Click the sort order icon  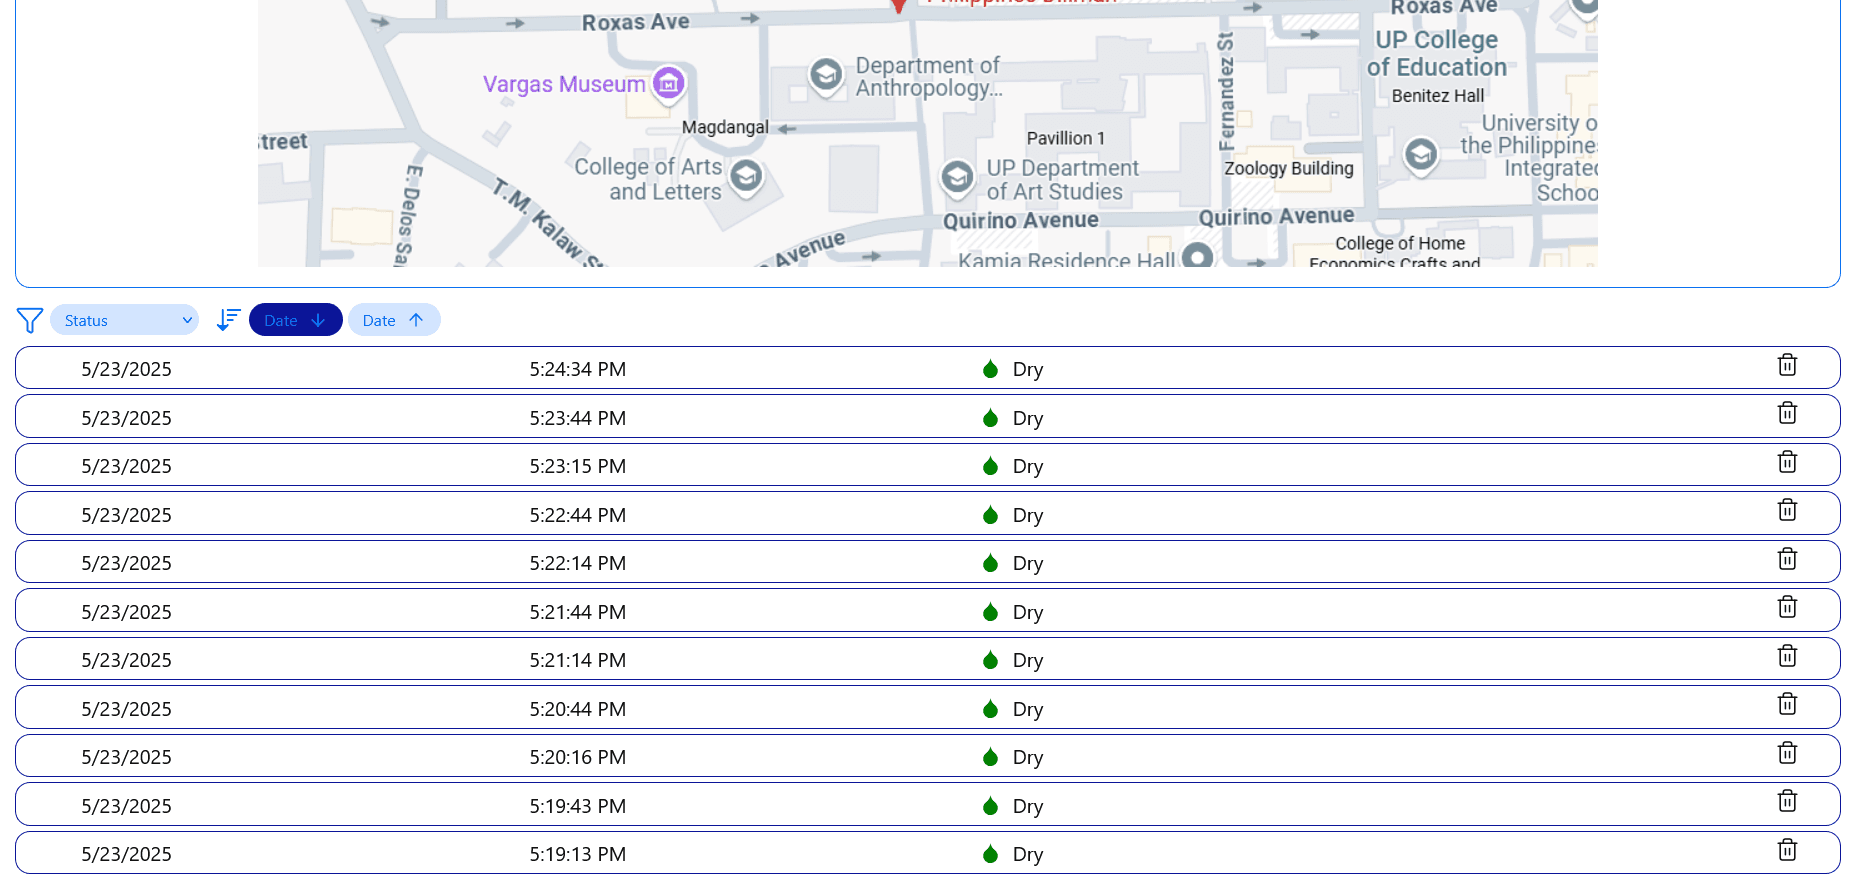tap(228, 320)
